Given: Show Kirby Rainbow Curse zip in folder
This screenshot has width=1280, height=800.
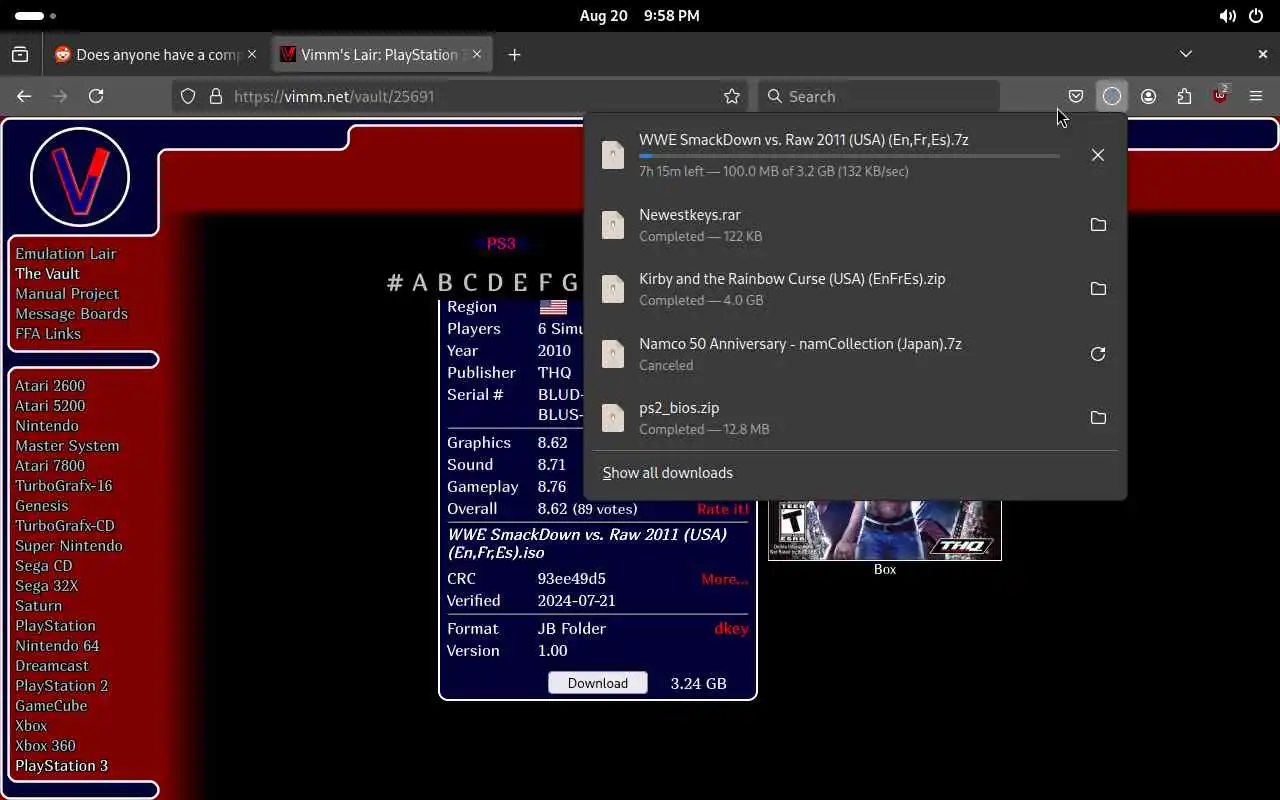Looking at the screenshot, I should [x=1098, y=289].
